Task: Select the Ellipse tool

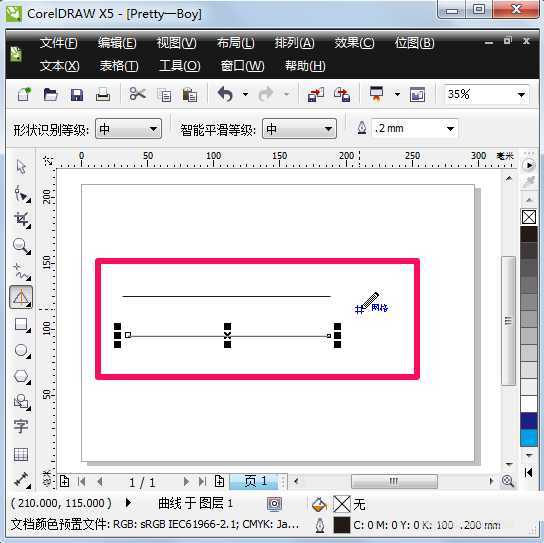Action: (22, 350)
